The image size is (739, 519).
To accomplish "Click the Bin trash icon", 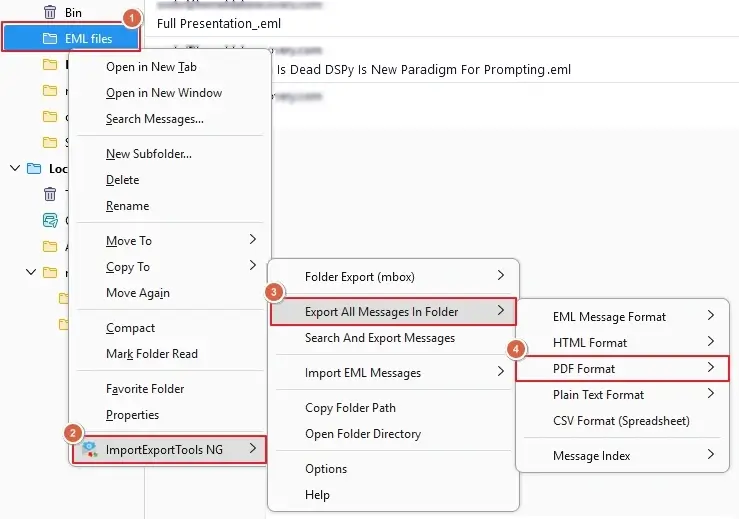I will coord(49,12).
